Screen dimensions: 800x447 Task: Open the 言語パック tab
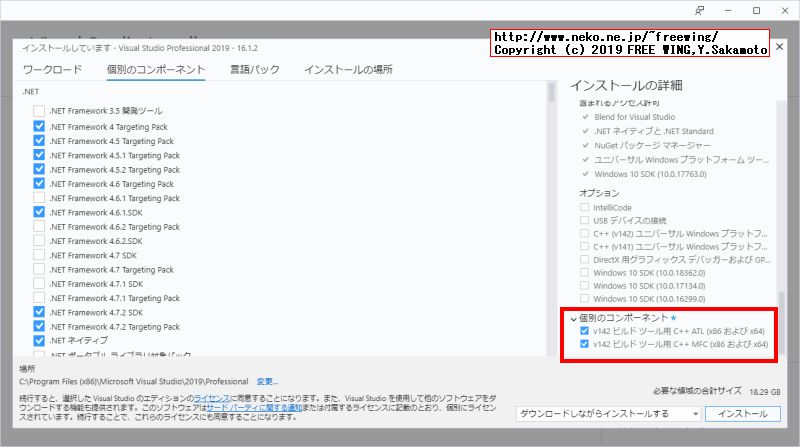[x=255, y=69]
